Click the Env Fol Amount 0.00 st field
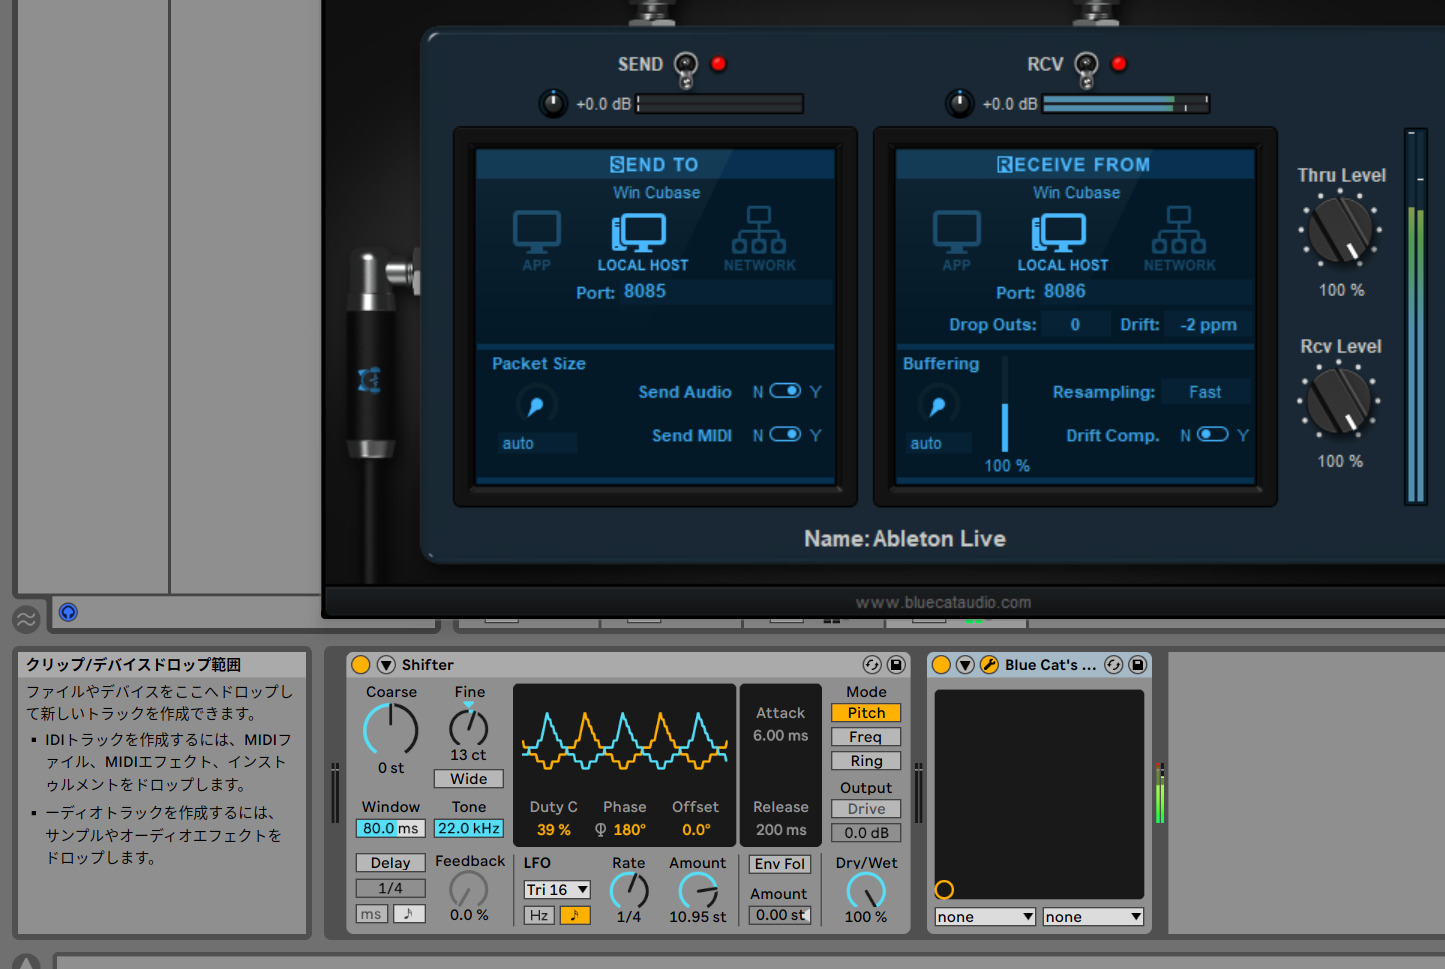The height and width of the screenshot is (969, 1445). coord(779,915)
